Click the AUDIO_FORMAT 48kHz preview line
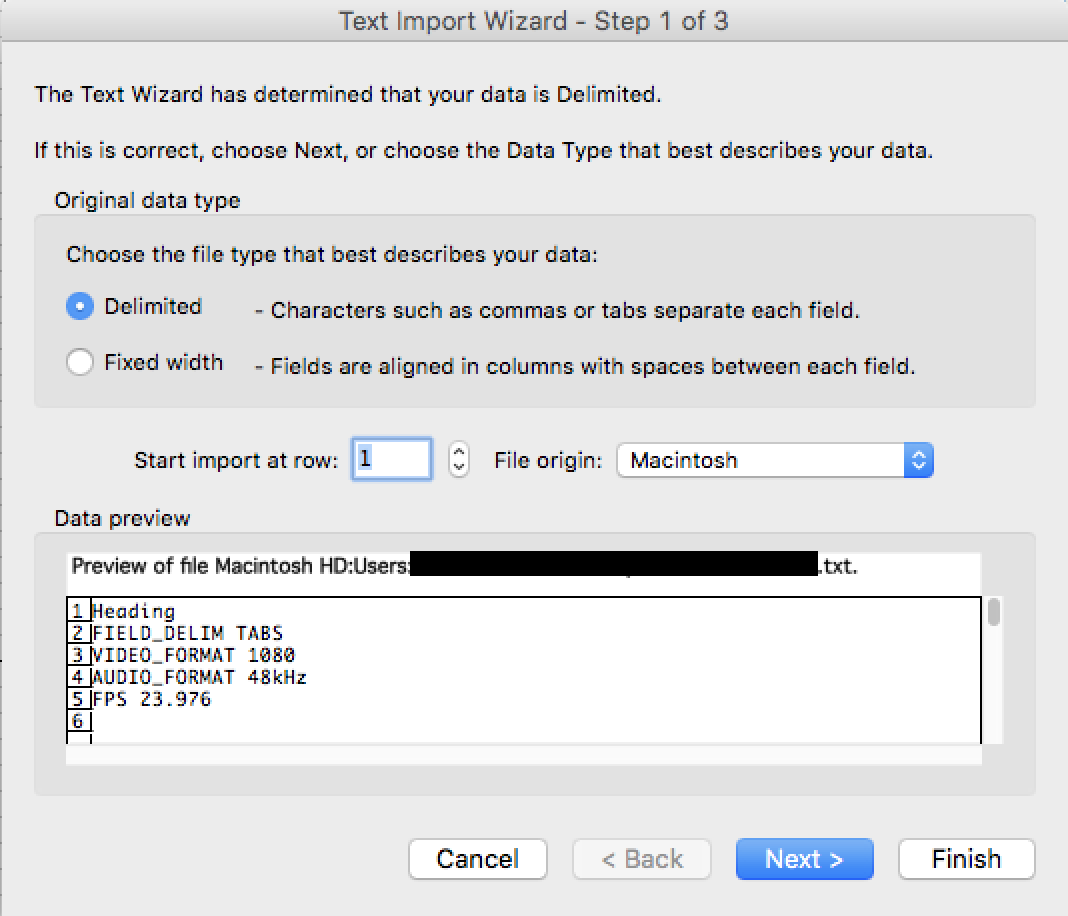Image resolution: width=1068 pixels, height=916 pixels. (199, 677)
